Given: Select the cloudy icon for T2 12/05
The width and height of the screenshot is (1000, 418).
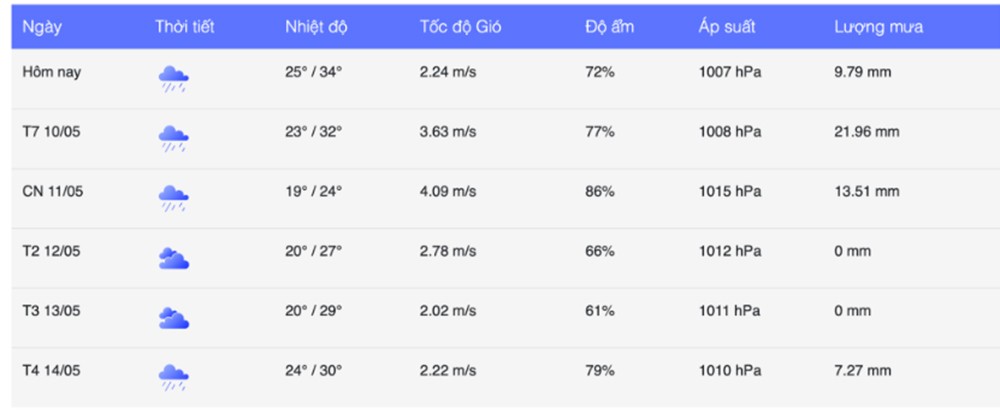Looking at the screenshot, I should point(173,257).
